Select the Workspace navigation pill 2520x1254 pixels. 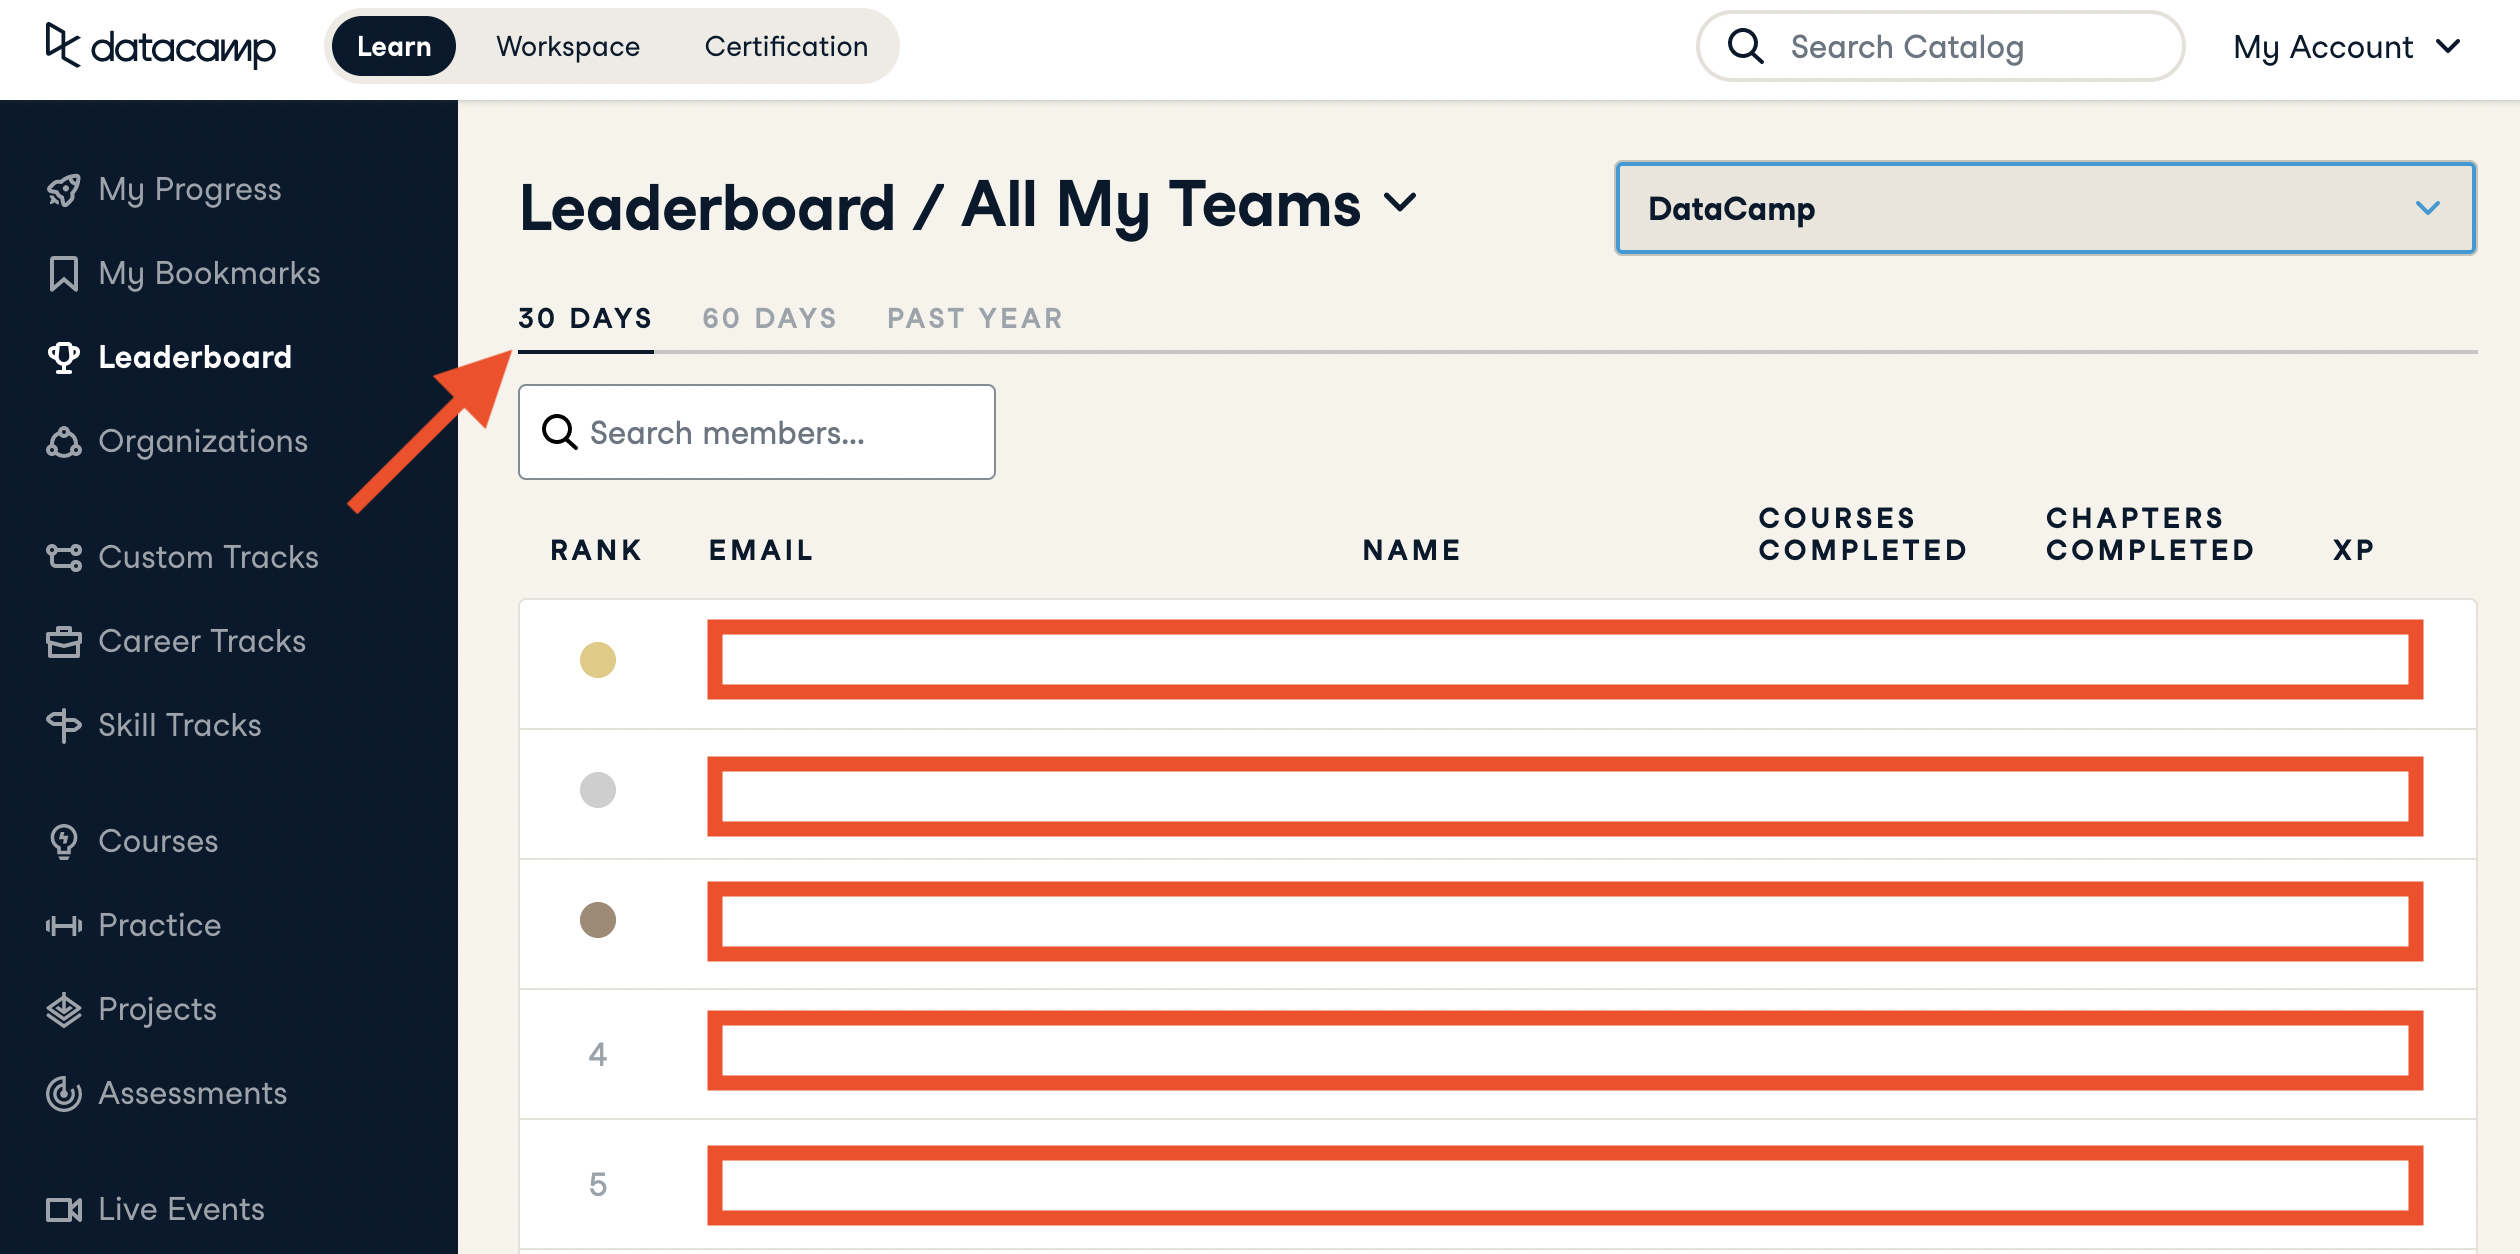click(568, 47)
